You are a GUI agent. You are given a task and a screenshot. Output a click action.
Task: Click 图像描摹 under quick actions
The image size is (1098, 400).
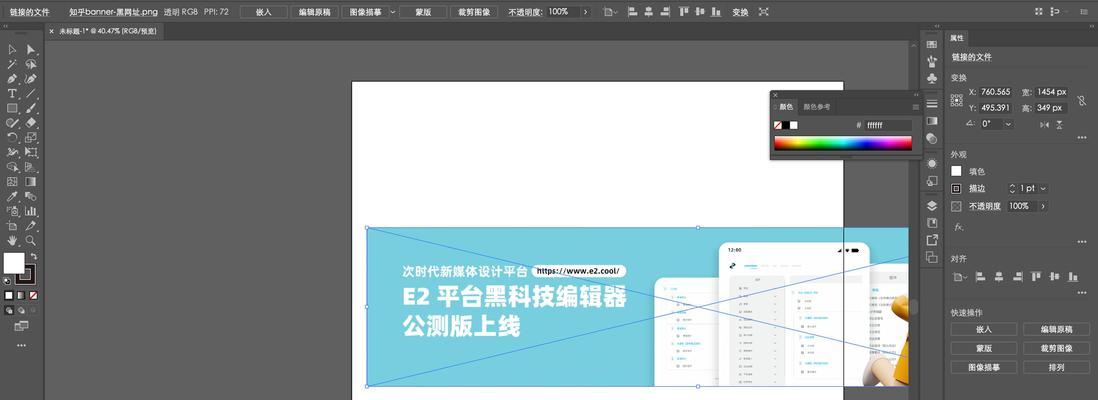pos(984,367)
